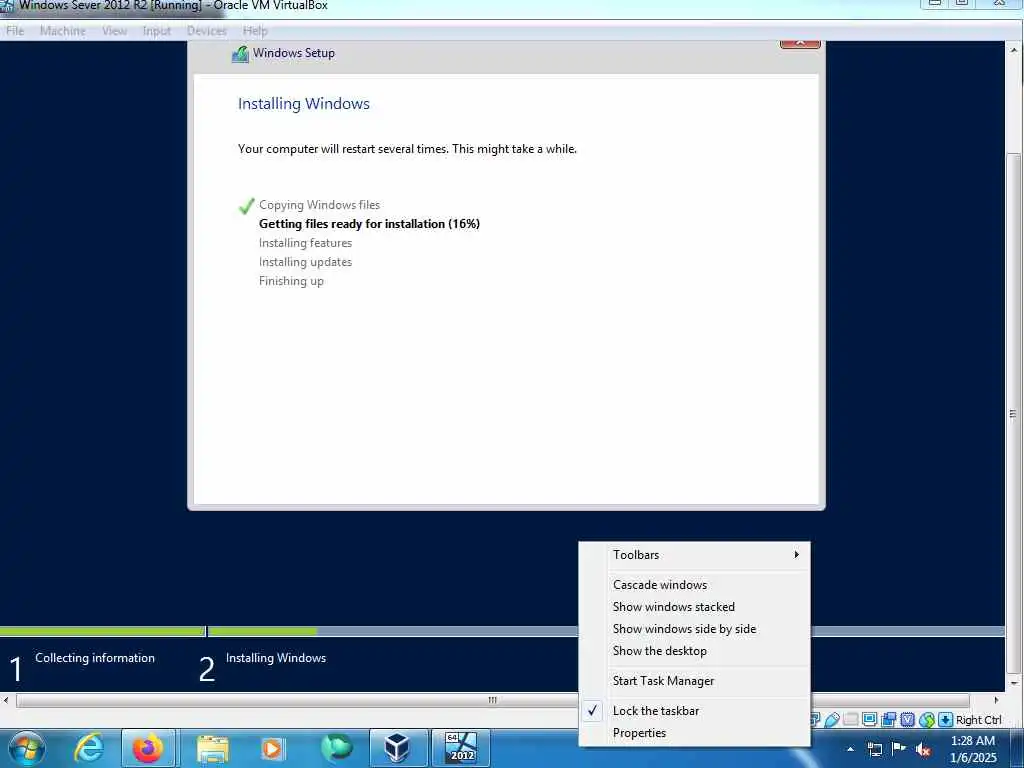Open Windows Explorer folder icon in taskbar
The width and height of the screenshot is (1024, 768).
click(212, 749)
